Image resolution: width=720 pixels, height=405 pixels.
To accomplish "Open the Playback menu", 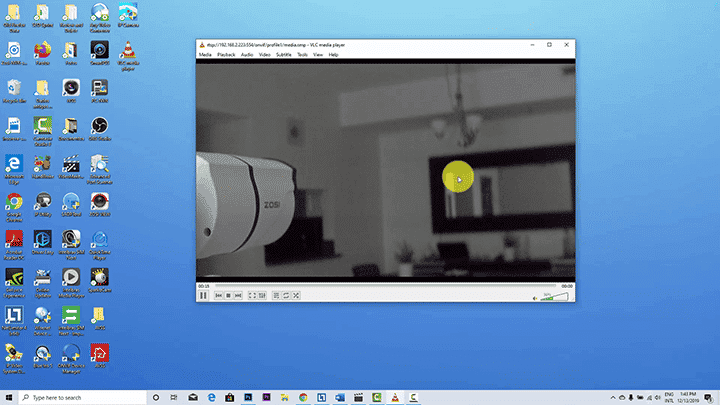I will click(225, 55).
